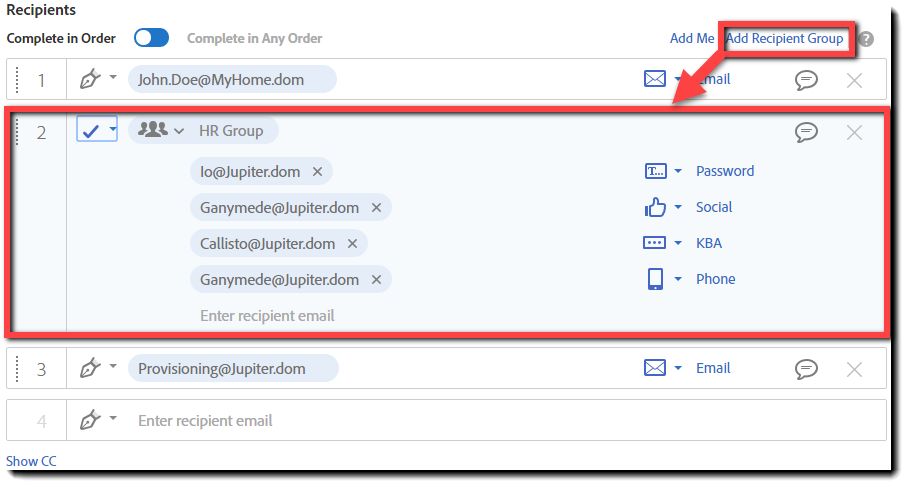Click the Password authentication icon
This screenshot has width=921, height=500.
656,171
